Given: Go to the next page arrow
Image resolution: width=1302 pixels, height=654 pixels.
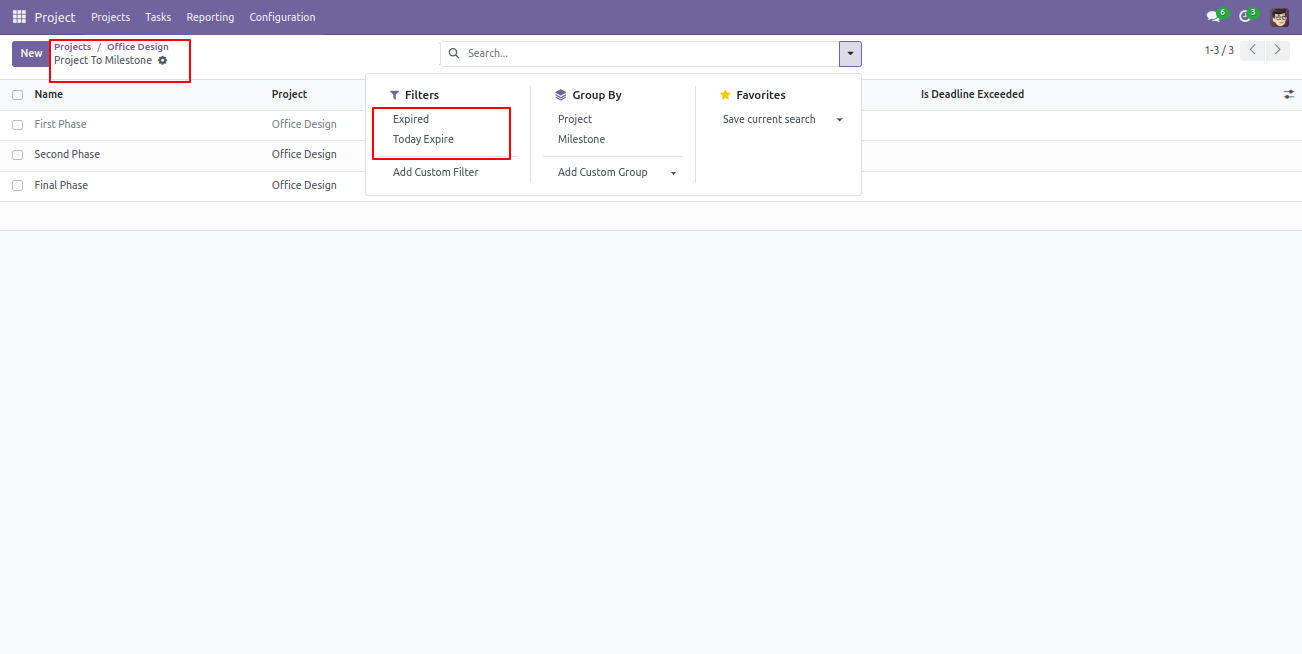Looking at the screenshot, I should (x=1277, y=50).
